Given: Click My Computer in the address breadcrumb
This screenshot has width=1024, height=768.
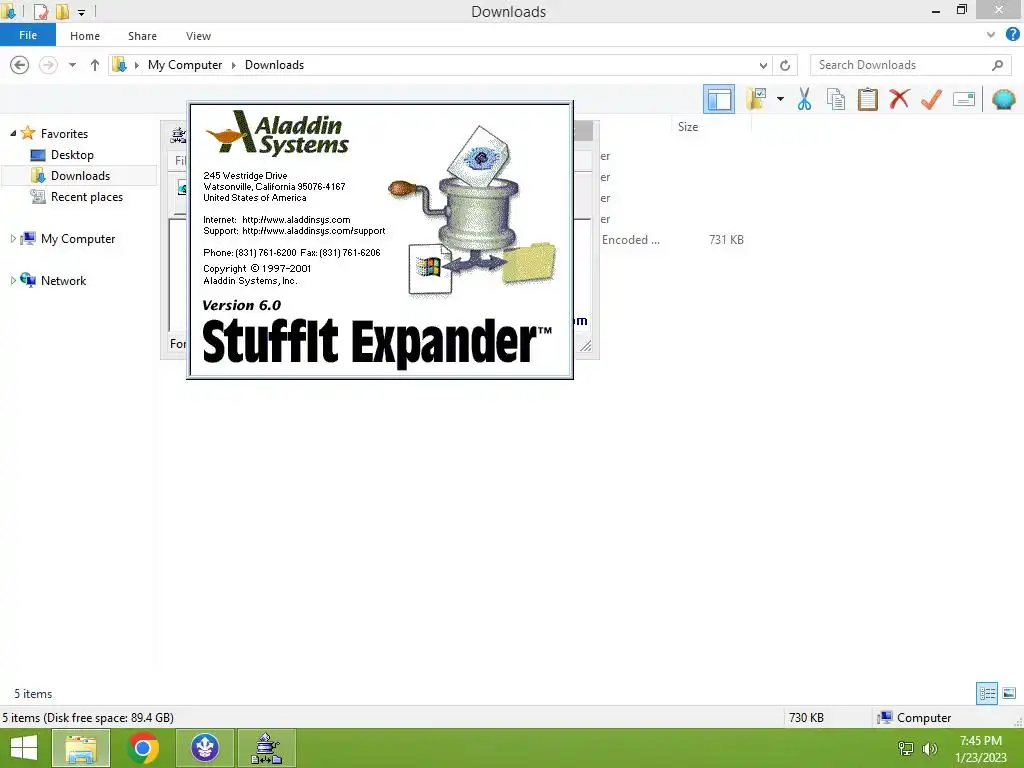Looking at the screenshot, I should pyautogui.click(x=185, y=65).
